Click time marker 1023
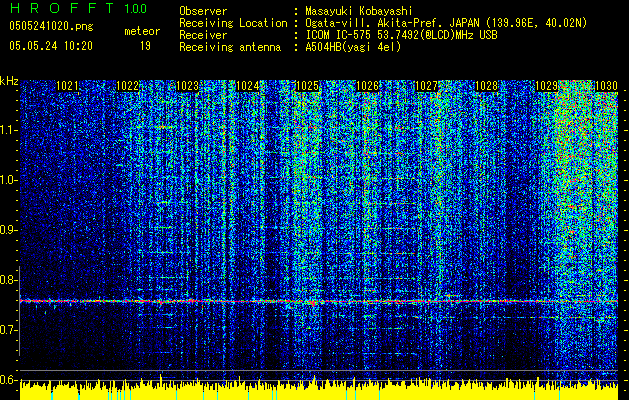 click(x=187, y=86)
